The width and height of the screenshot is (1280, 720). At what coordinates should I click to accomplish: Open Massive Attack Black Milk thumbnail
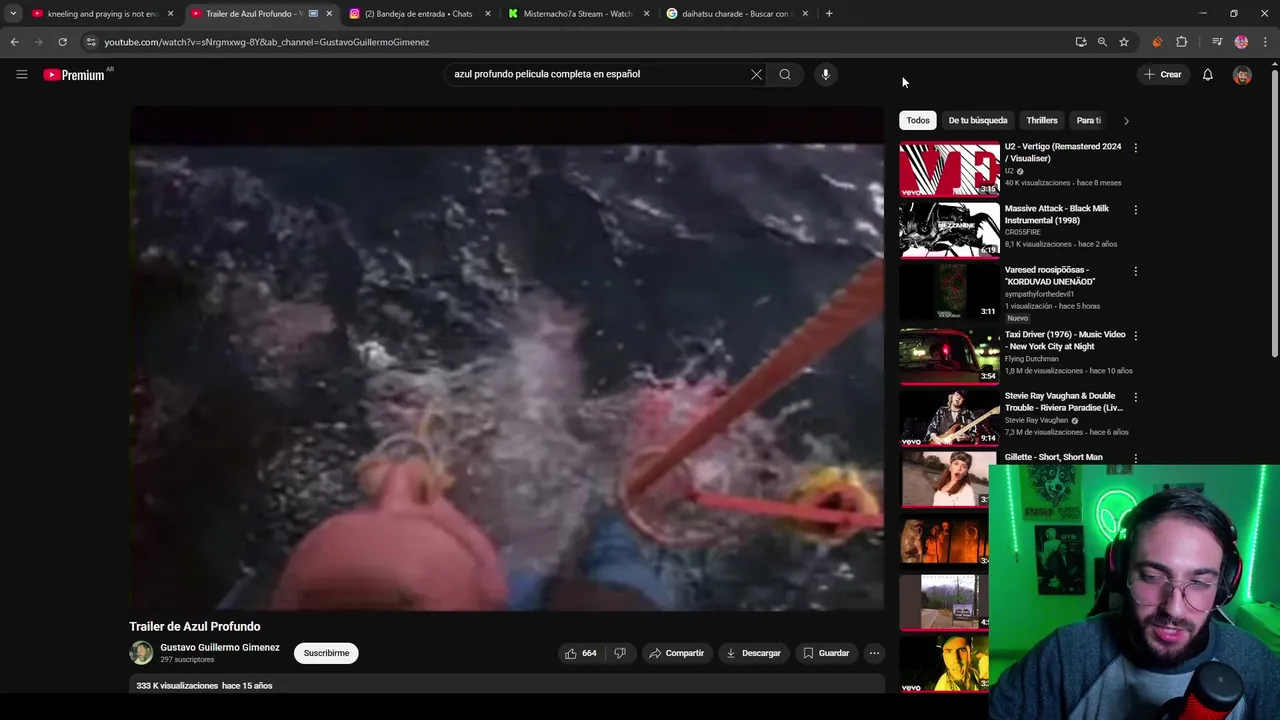[949, 230]
